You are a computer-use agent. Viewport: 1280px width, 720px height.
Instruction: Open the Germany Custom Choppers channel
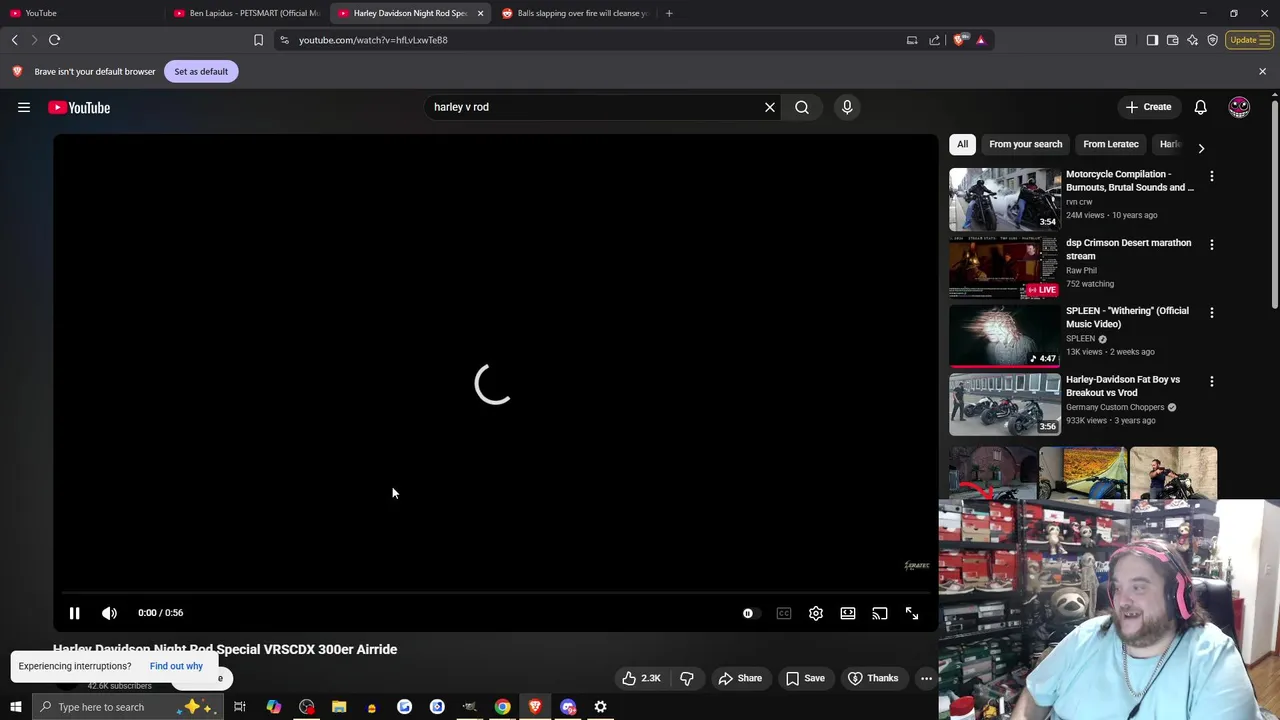[x=1115, y=407]
